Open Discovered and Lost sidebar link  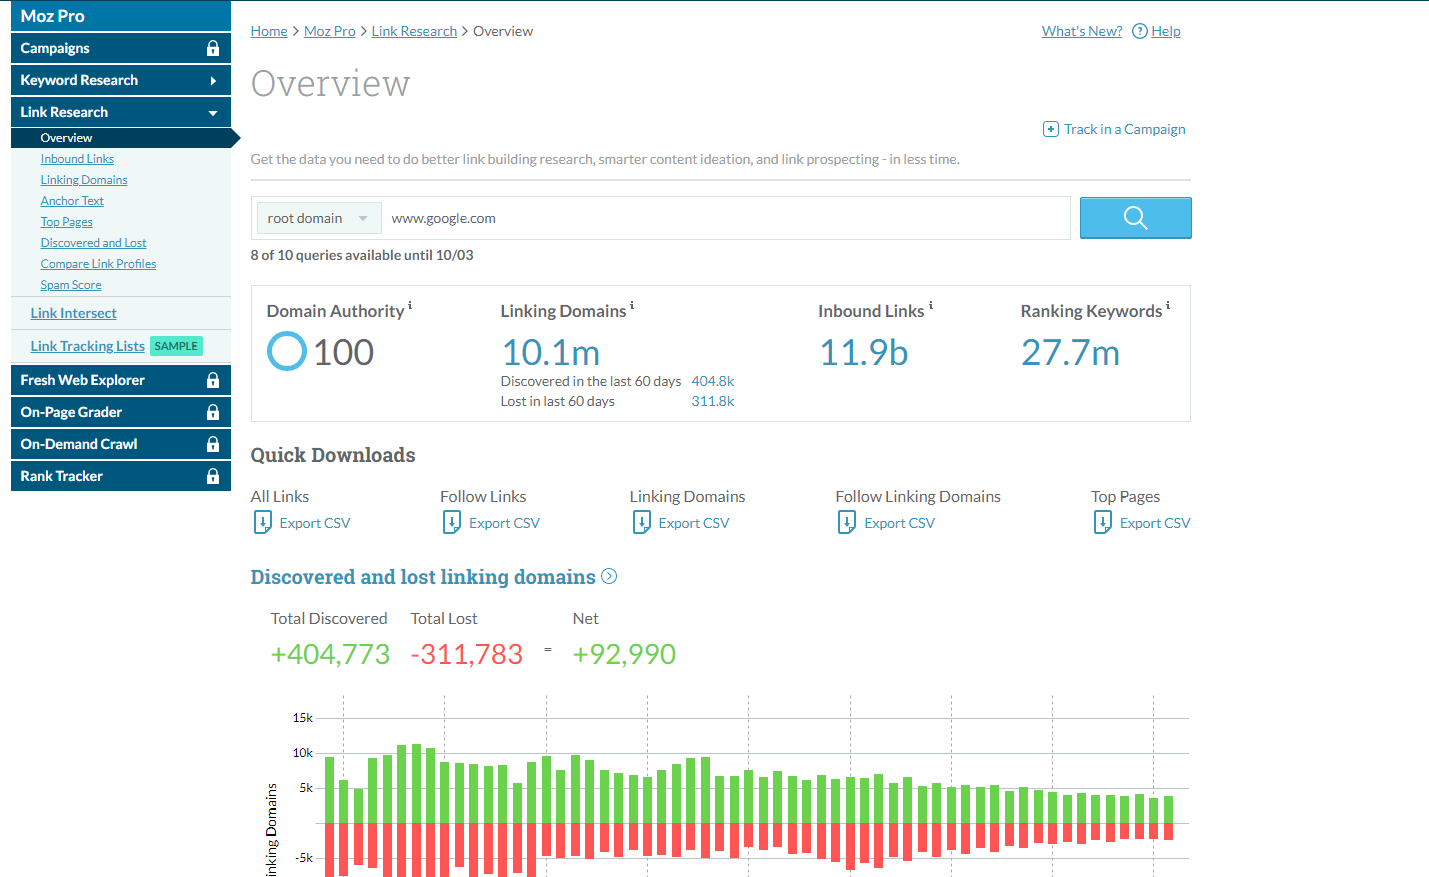(93, 243)
